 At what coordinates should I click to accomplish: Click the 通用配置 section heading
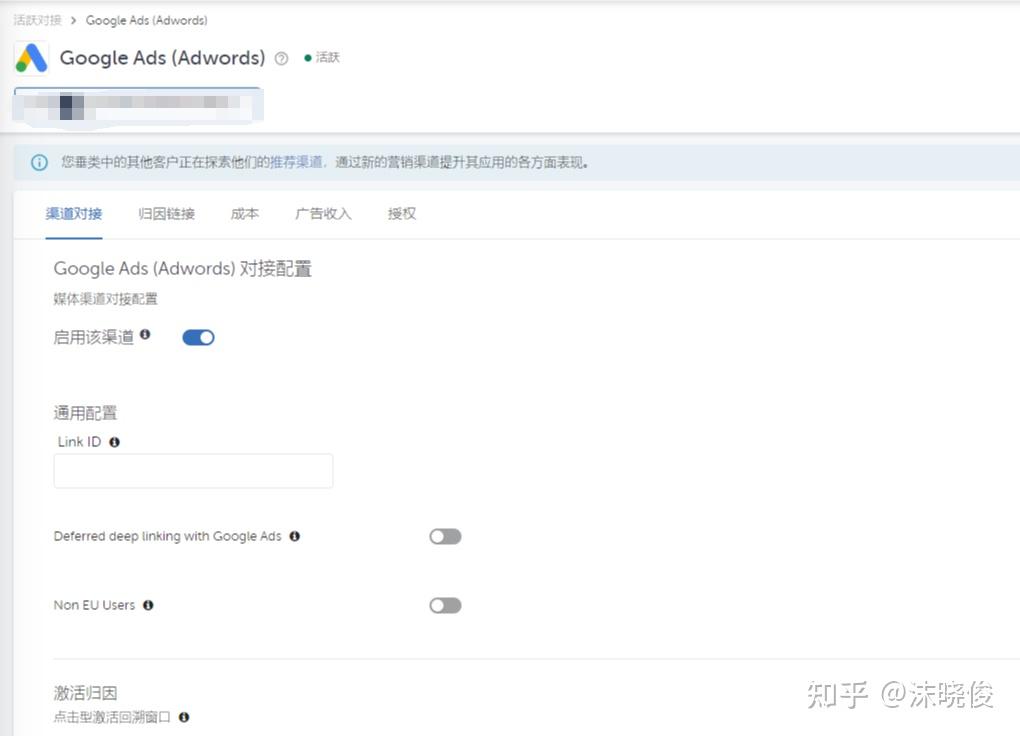pyautogui.click(x=85, y=413)
